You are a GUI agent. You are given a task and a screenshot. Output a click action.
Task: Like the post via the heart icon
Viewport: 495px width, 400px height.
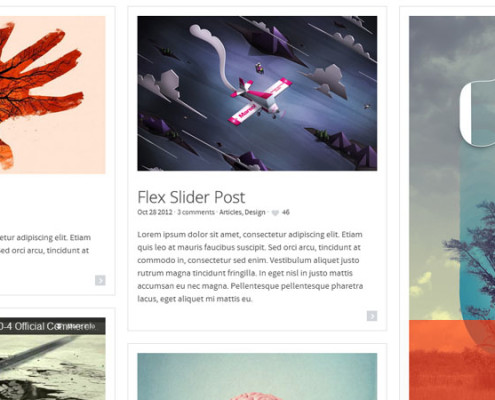(x=275, y=213)
